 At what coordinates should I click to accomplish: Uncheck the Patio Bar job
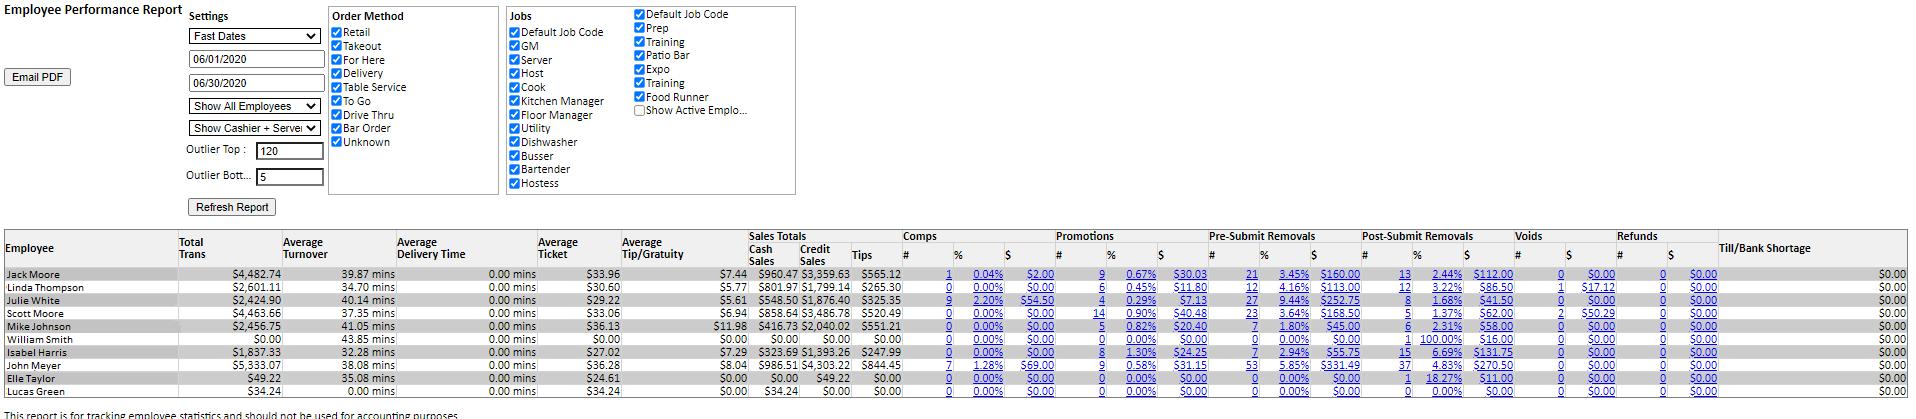[640, 56]
